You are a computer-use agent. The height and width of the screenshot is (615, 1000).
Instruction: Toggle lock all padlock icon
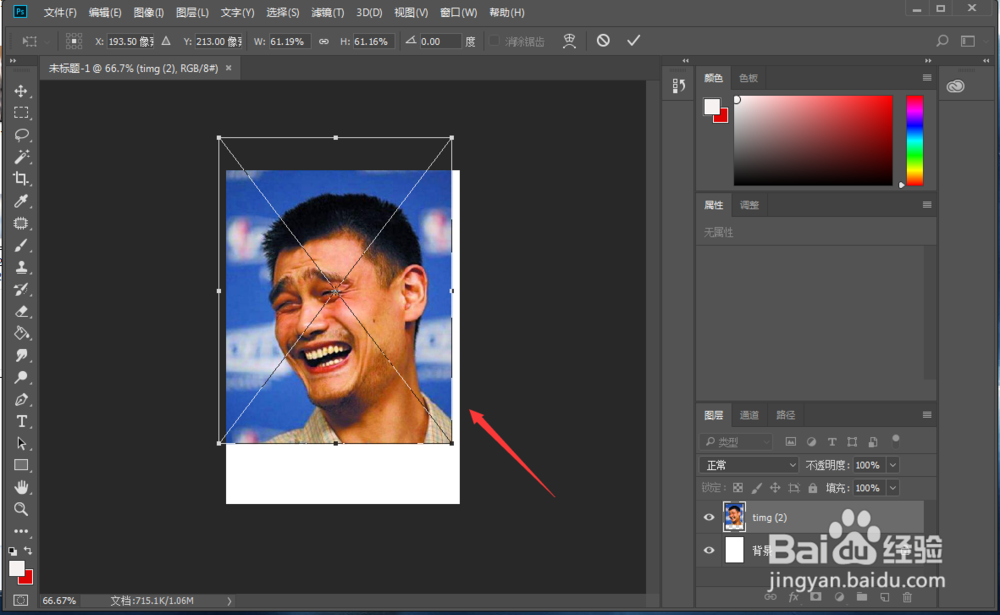(x=812, y=488)
